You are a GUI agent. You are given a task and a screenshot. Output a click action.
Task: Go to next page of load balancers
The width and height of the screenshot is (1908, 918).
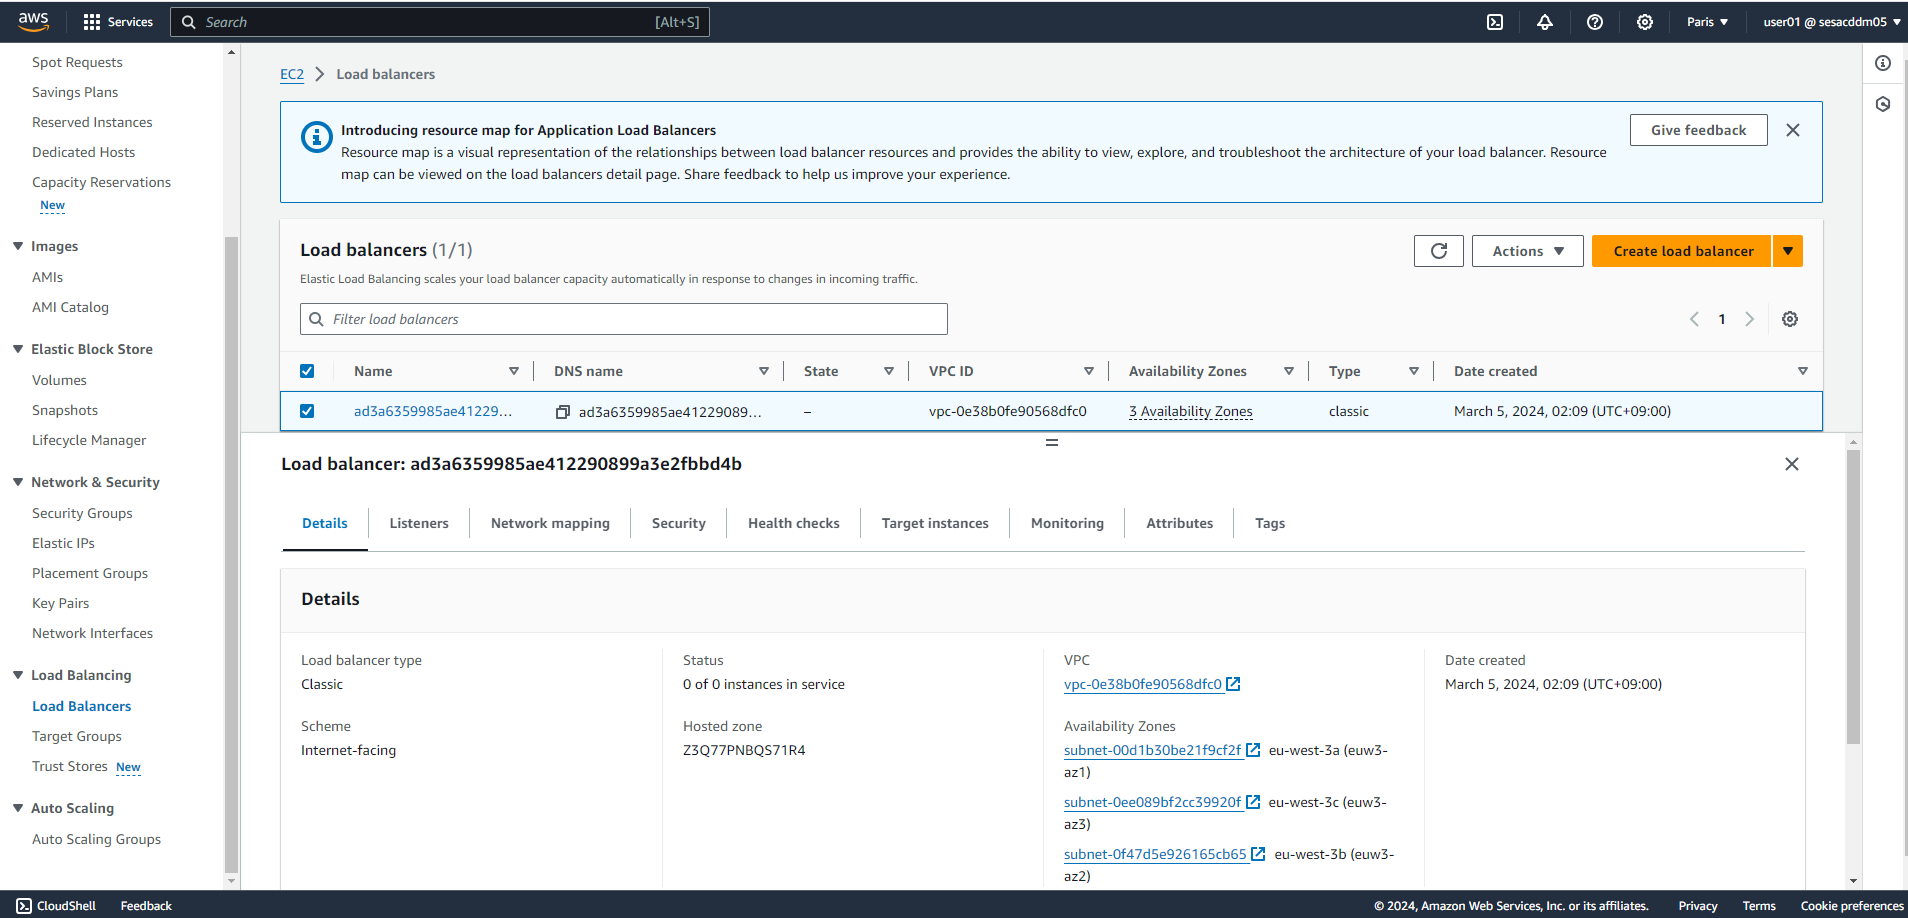pyautogui.click(x=1750, y=319)
